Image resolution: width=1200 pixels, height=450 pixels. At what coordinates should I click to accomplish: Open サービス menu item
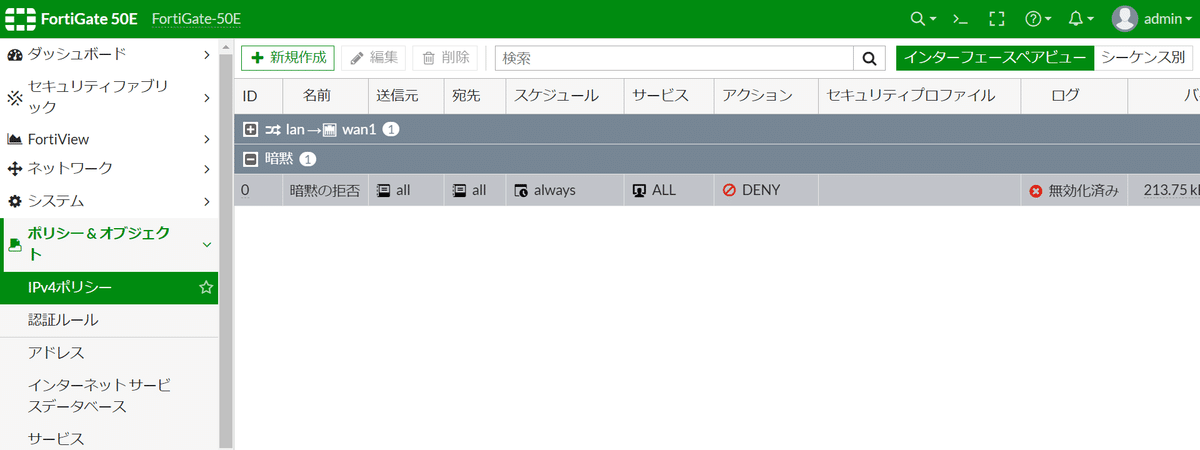click(109, 438)
